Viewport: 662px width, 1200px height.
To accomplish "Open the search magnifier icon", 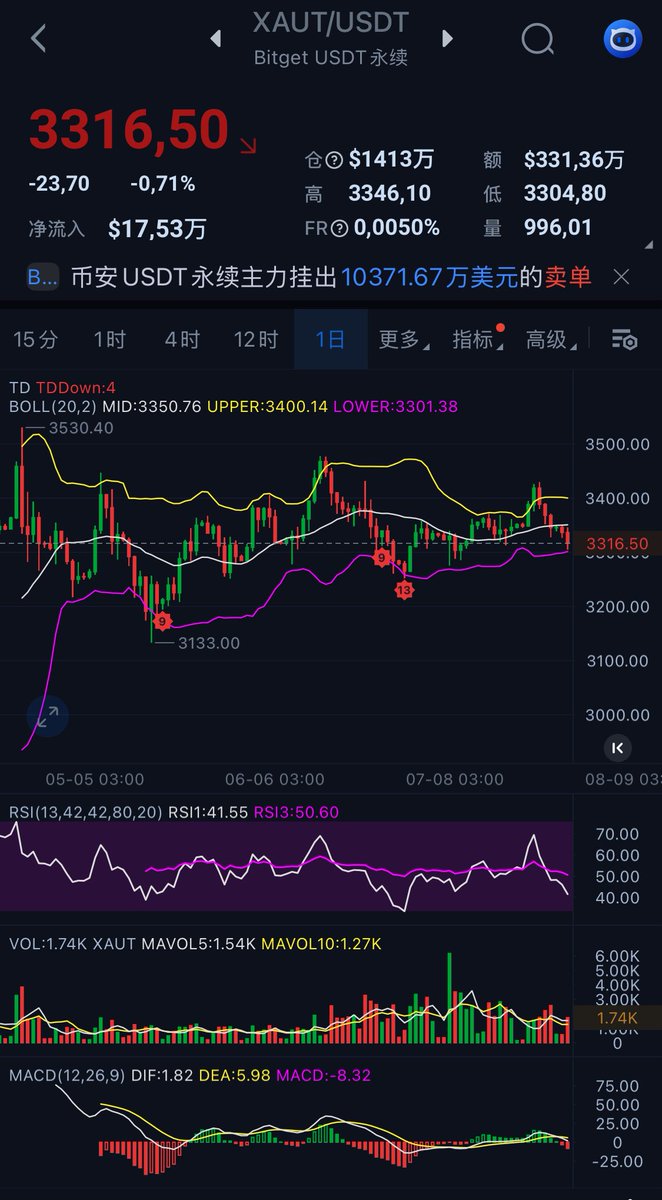I will tap(538, 39).
